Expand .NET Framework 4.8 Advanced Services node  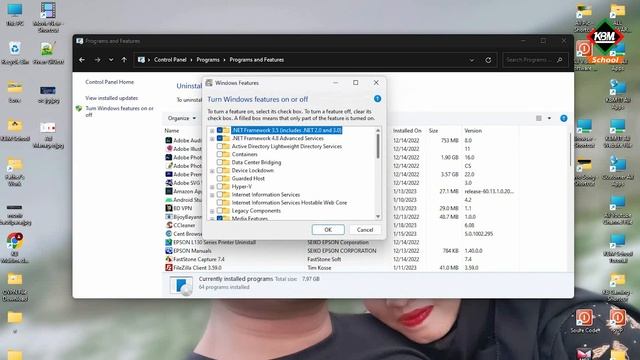212,139
